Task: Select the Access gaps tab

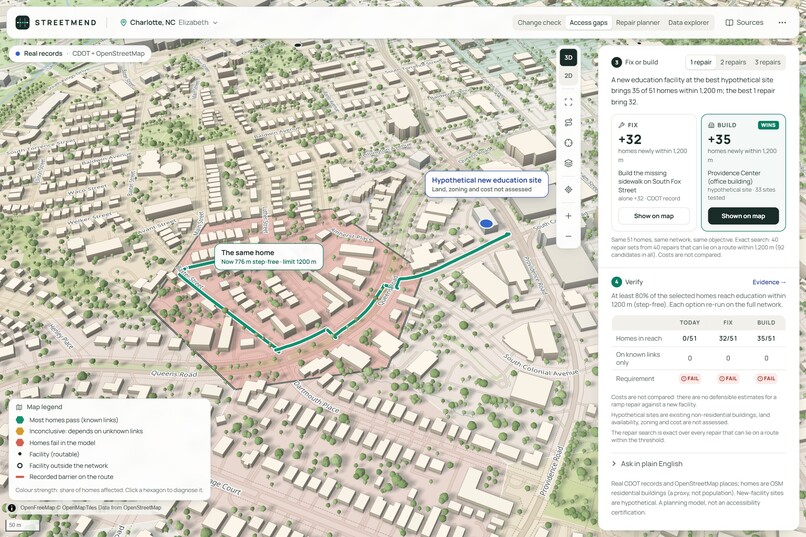Action: tap(588, 23)
